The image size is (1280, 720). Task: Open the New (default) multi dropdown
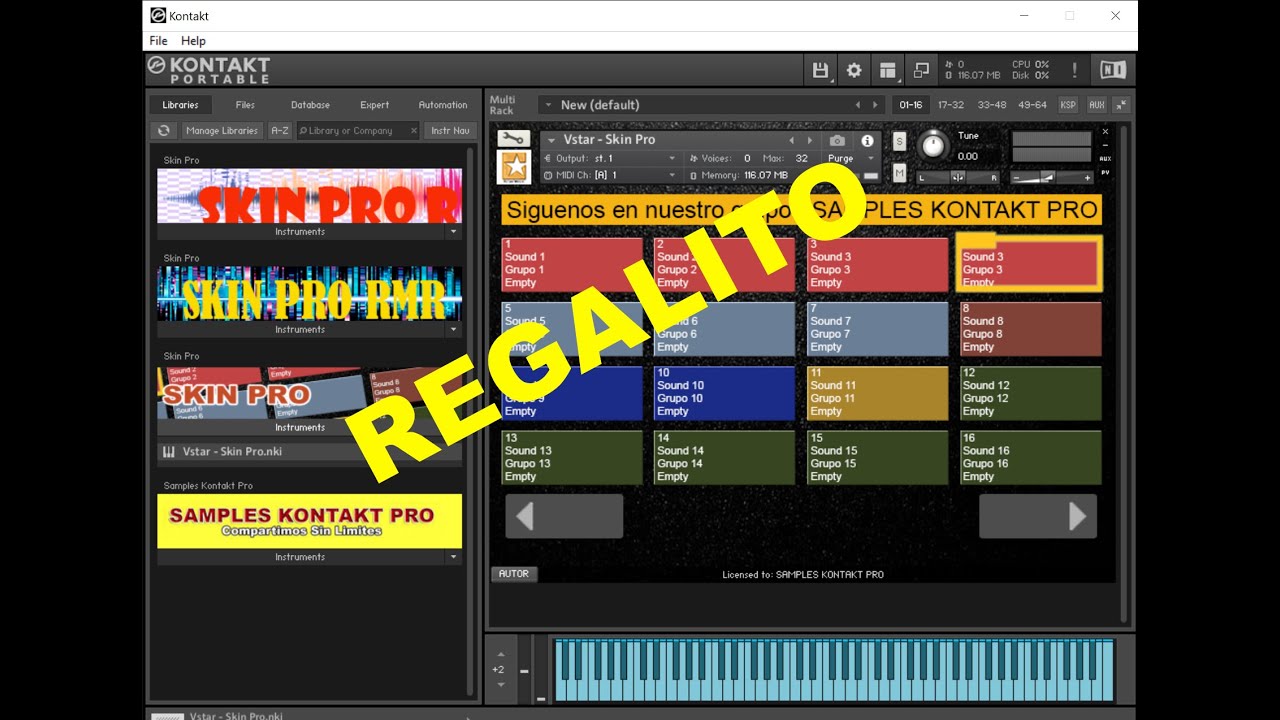[548, 105]
